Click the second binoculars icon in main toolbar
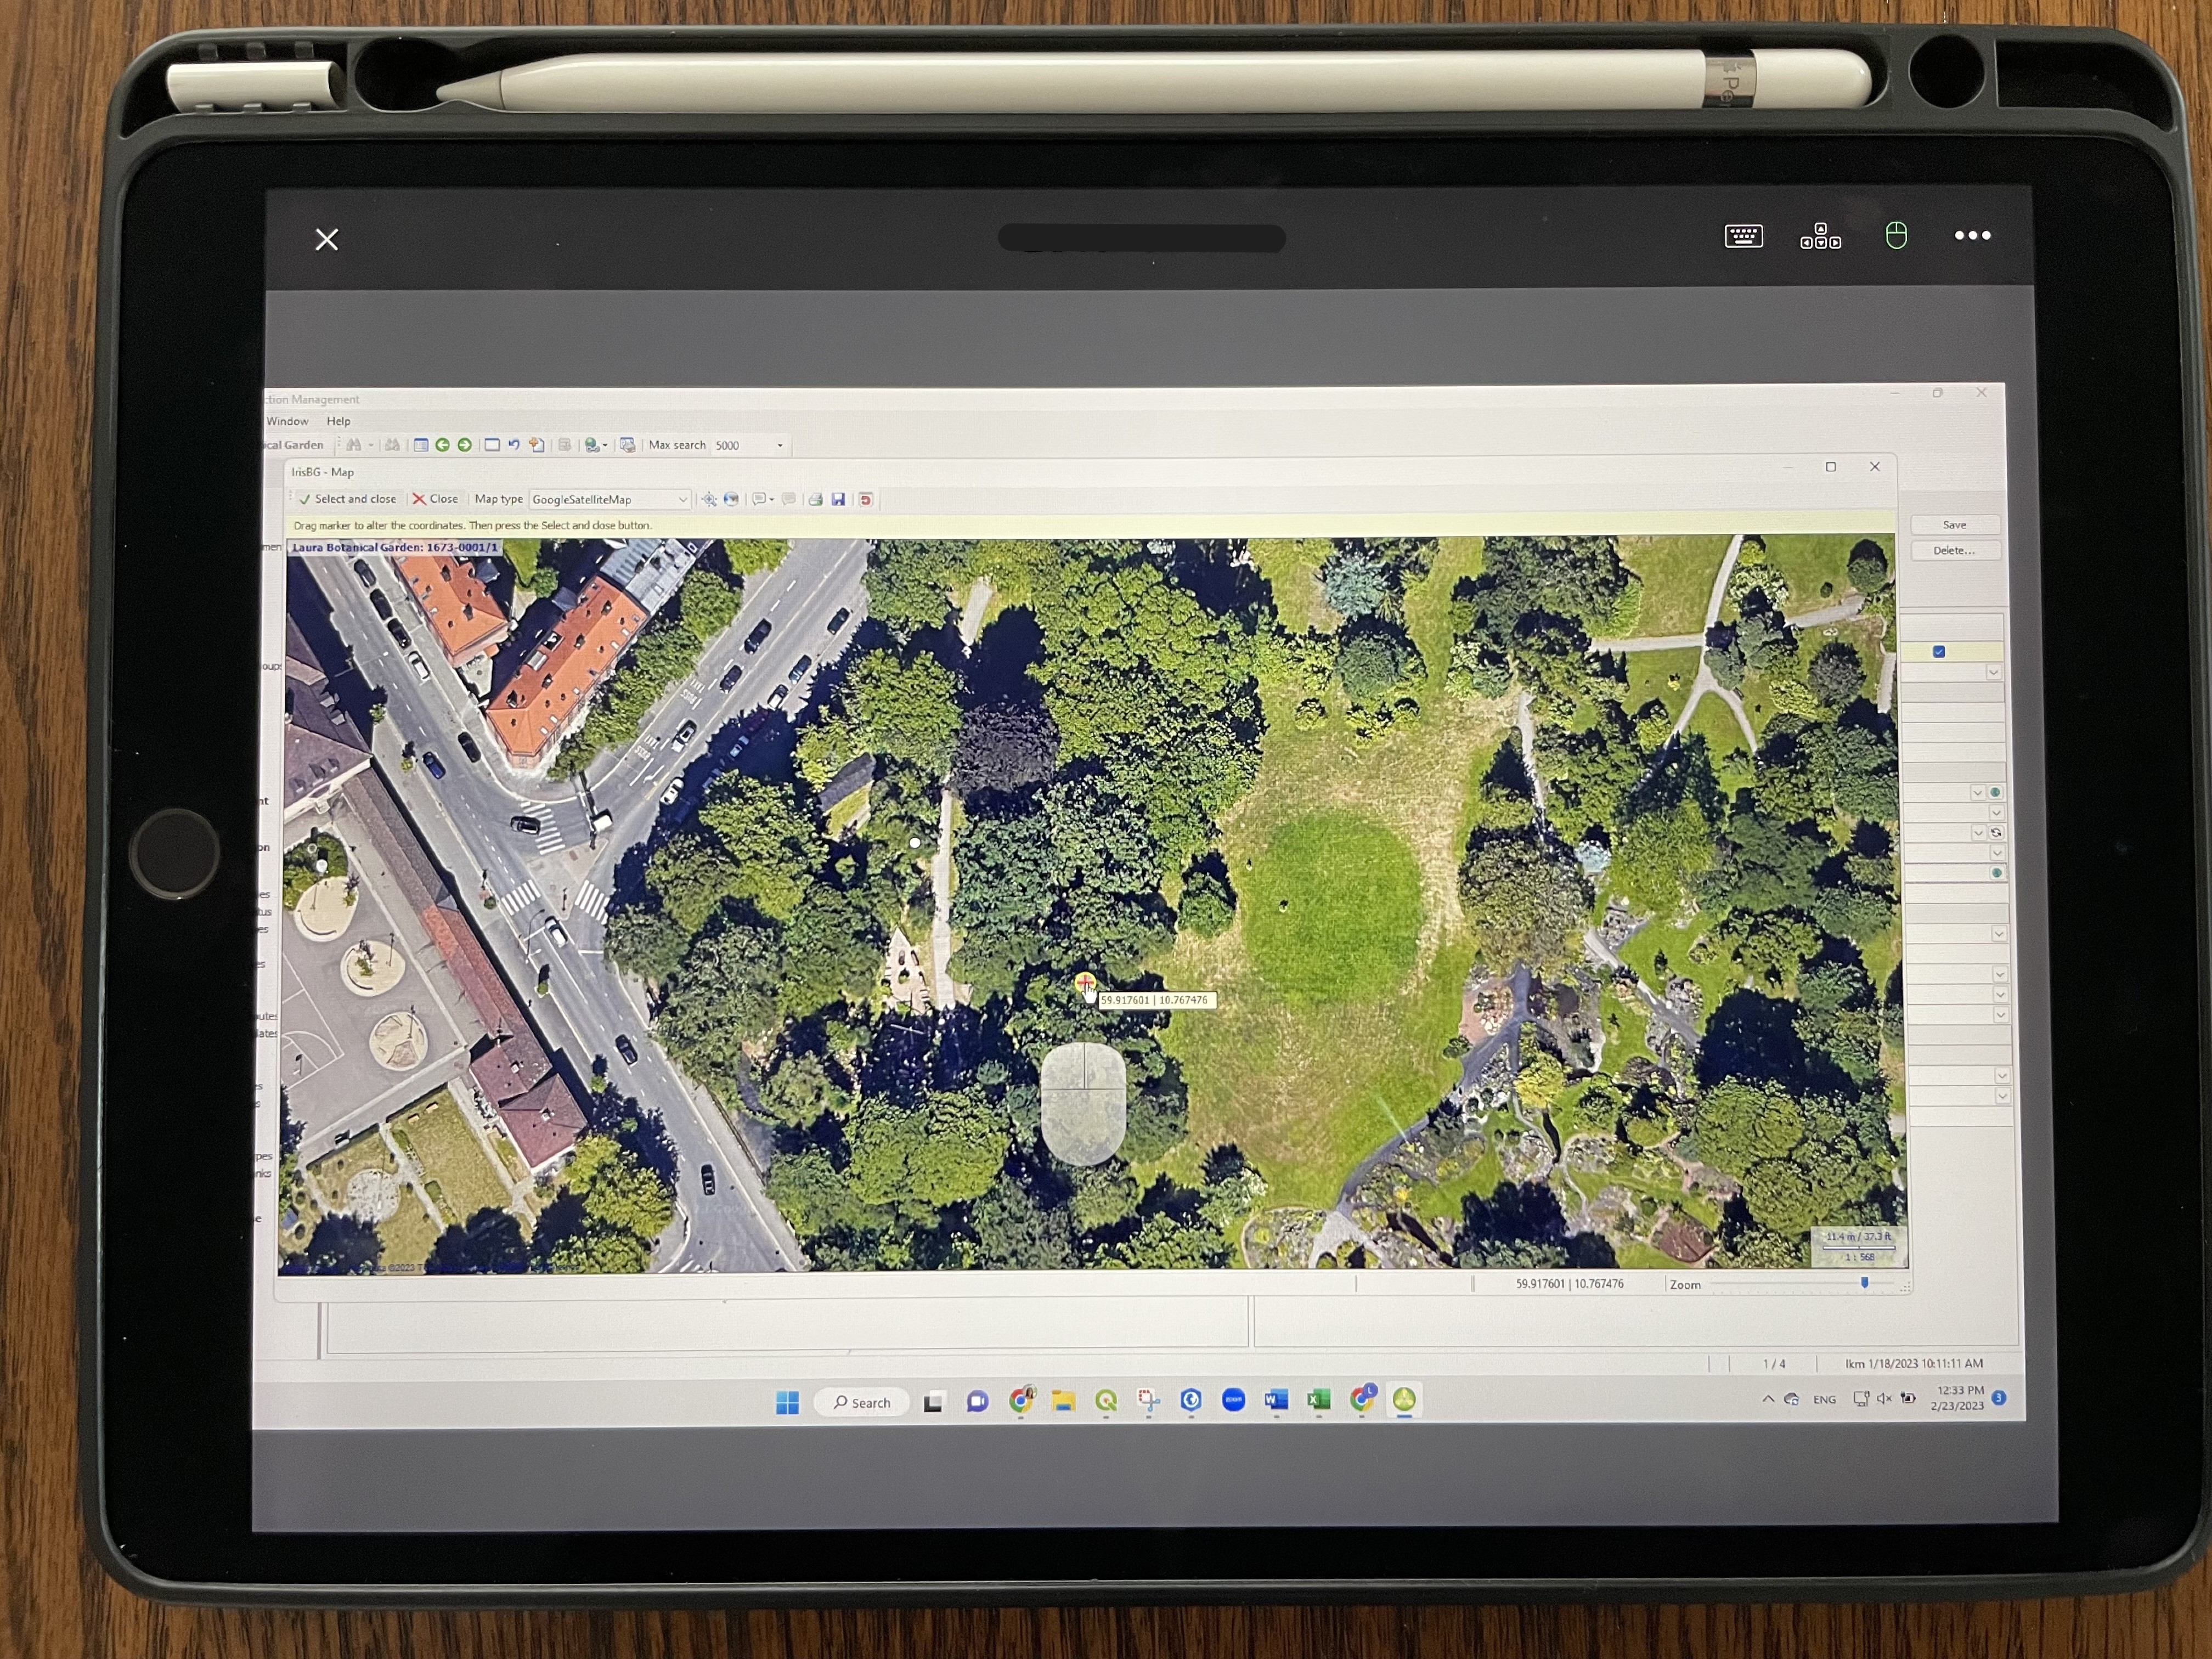Screen dimensions: 2212x1659 coord(392,445)
